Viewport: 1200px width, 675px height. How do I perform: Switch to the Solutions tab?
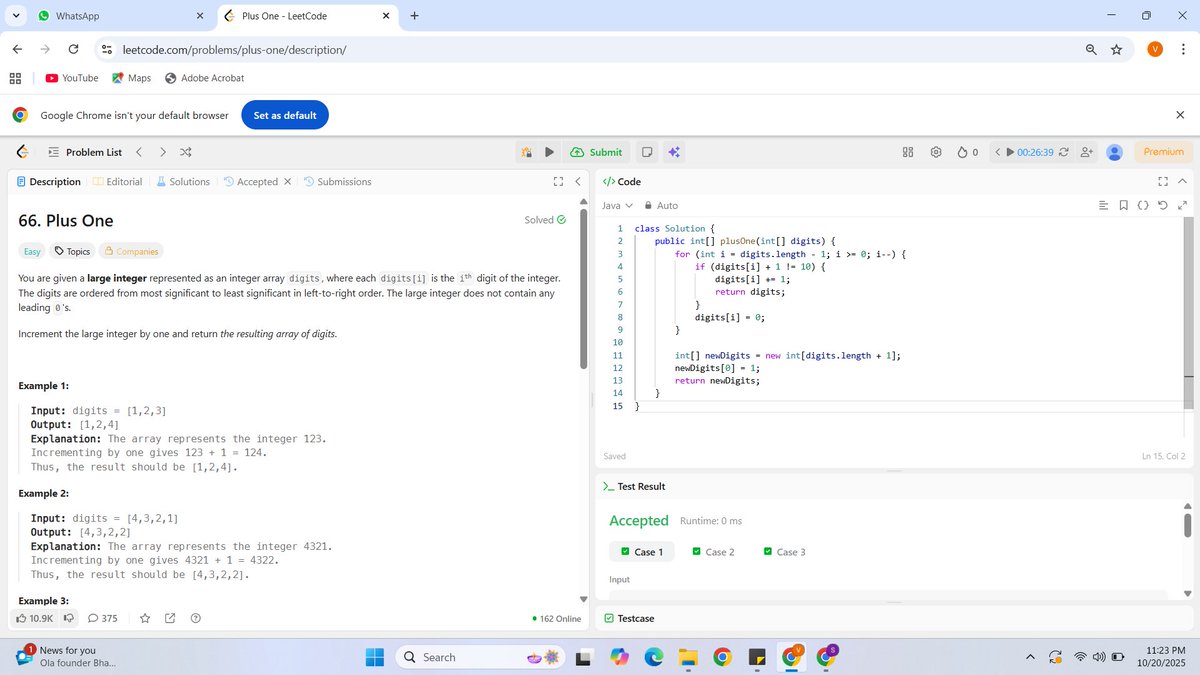[183, 182]
